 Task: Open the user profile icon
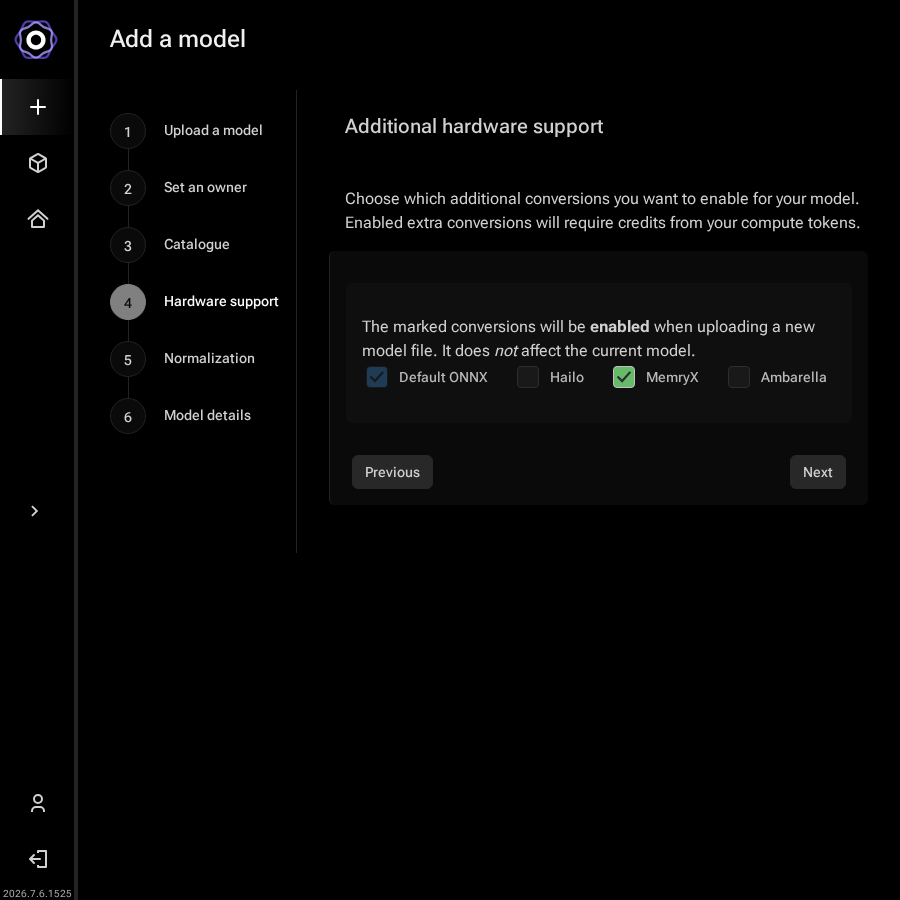pyautogui.click(x=38, y=803)
